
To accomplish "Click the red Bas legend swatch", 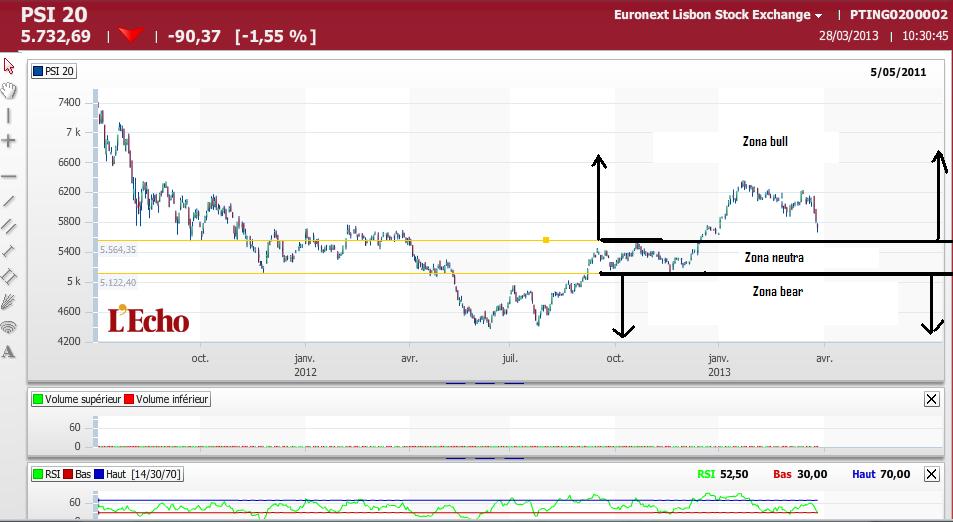I will pos(68,474).
